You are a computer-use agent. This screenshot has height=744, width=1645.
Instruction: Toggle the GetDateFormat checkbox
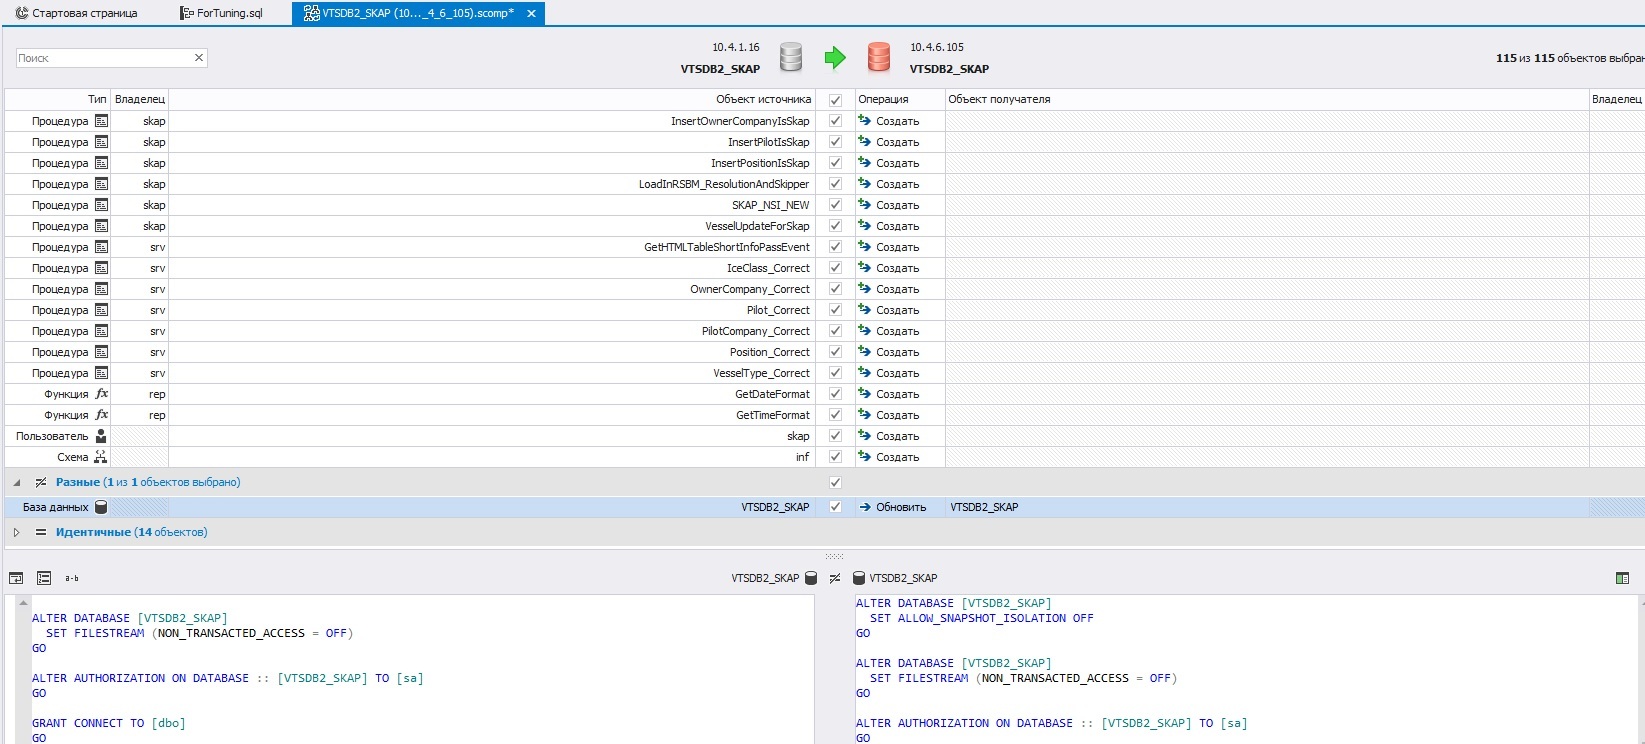tap(835, 394)
